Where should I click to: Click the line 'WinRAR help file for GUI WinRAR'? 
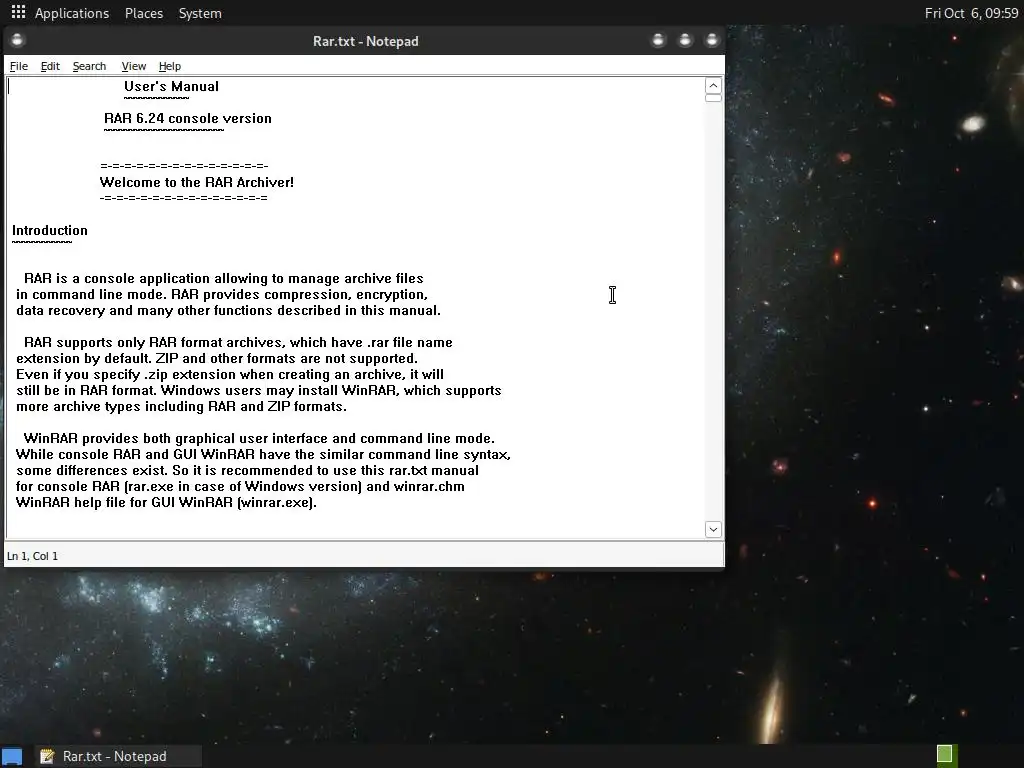(x=166, y=502)
